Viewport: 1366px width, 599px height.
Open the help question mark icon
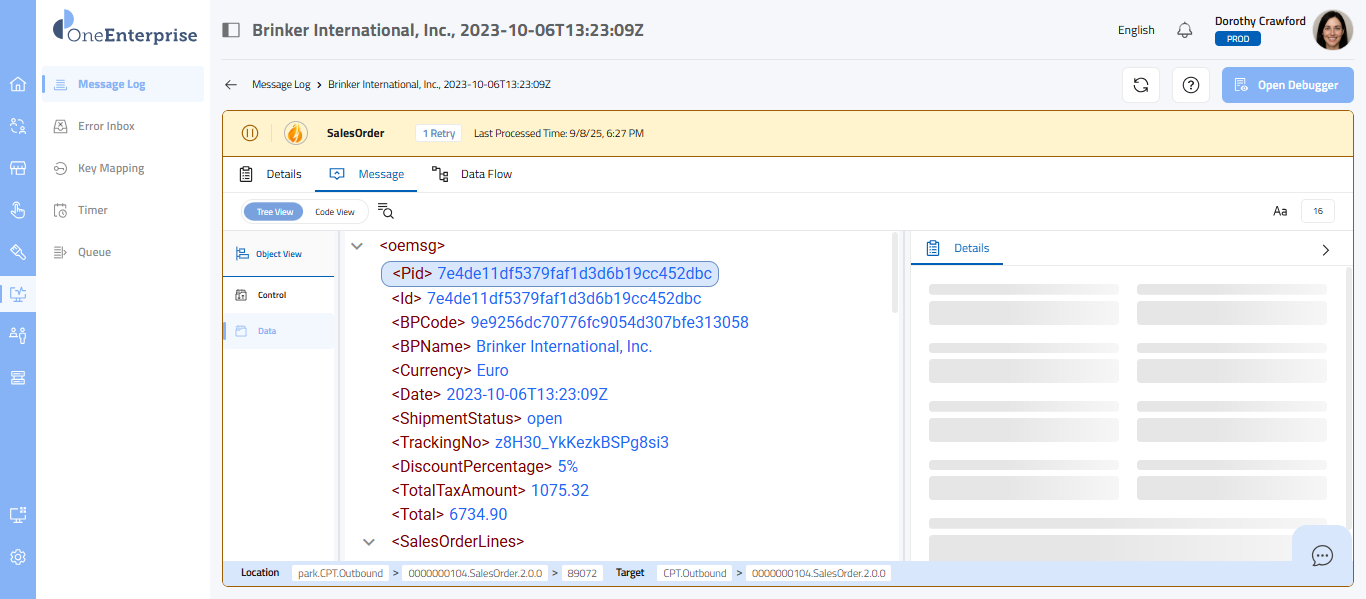point(1190,85)
